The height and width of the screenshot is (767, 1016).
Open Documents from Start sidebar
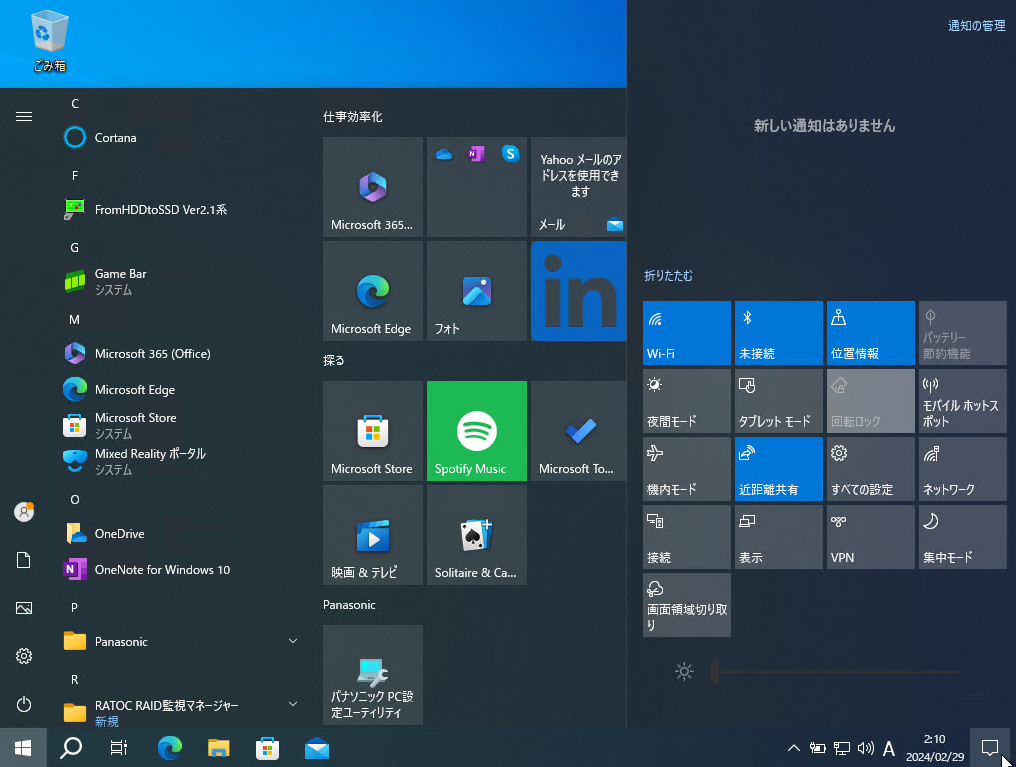coord(24,560)
